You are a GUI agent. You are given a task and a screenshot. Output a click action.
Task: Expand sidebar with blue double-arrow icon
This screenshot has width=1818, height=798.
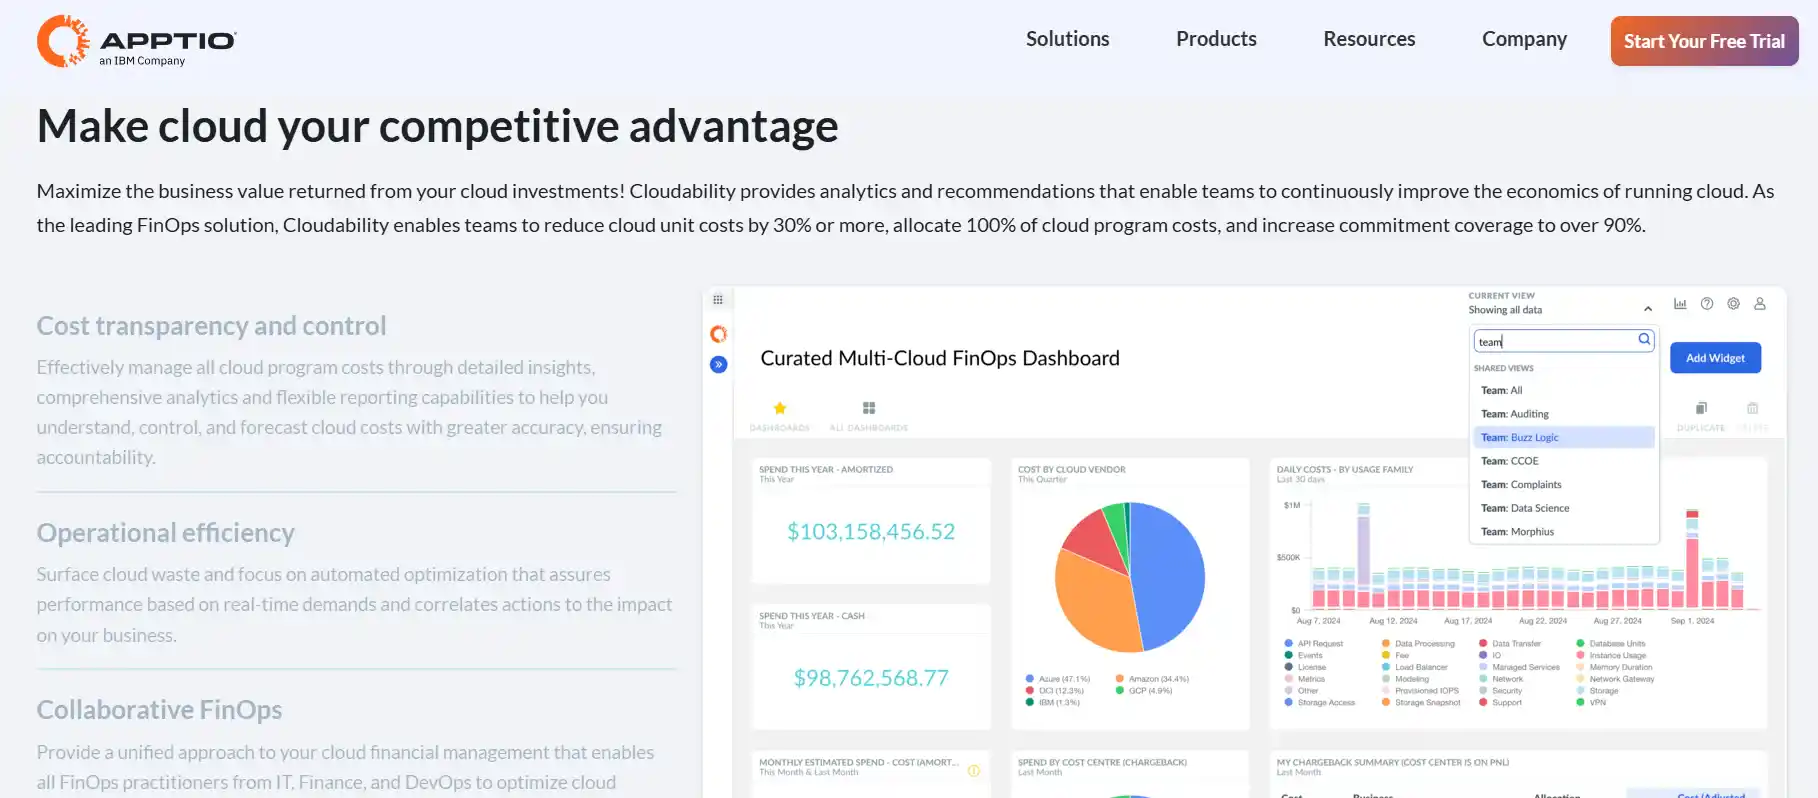(718, 365)
